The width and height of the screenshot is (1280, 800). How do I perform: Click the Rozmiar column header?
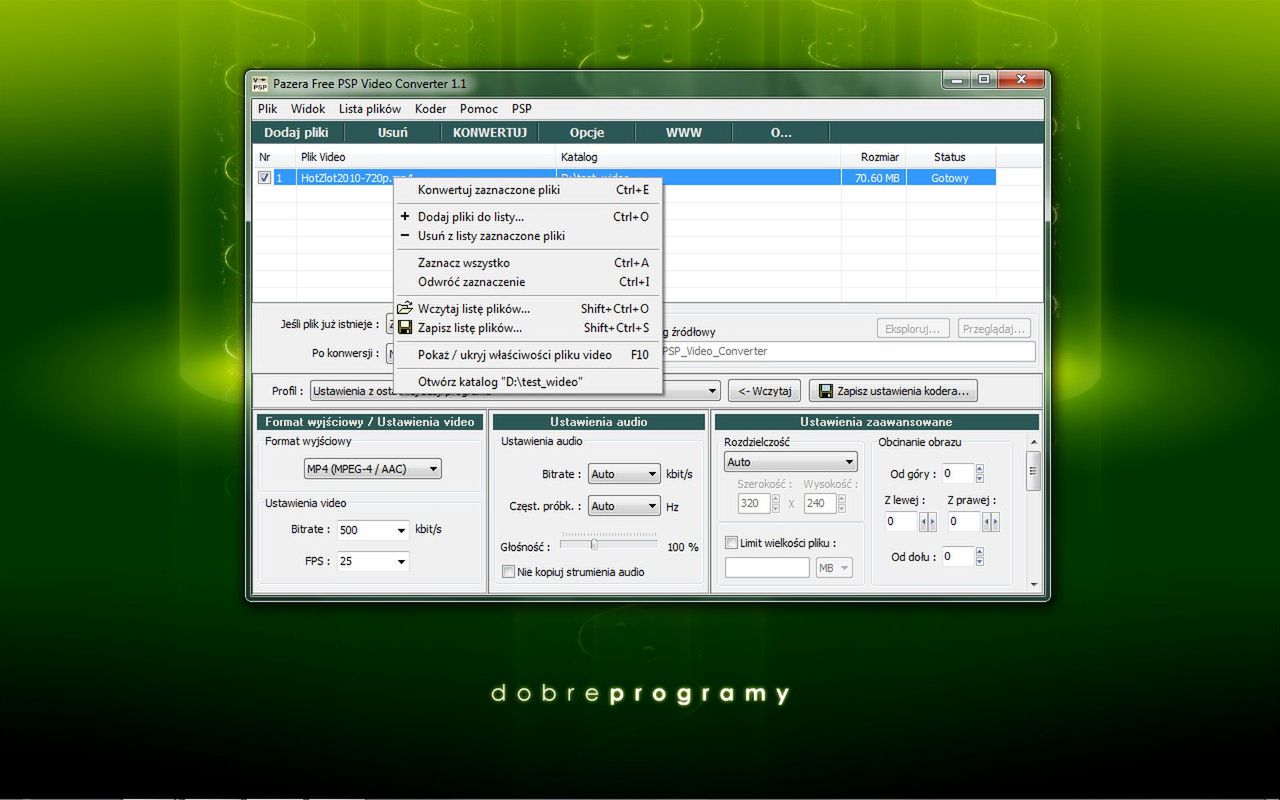click(873, 157)
